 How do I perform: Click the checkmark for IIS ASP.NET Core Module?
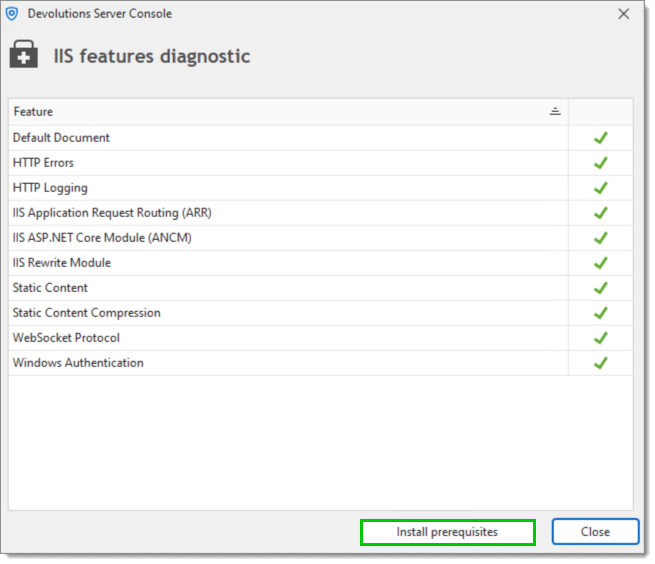pos(601,238)
